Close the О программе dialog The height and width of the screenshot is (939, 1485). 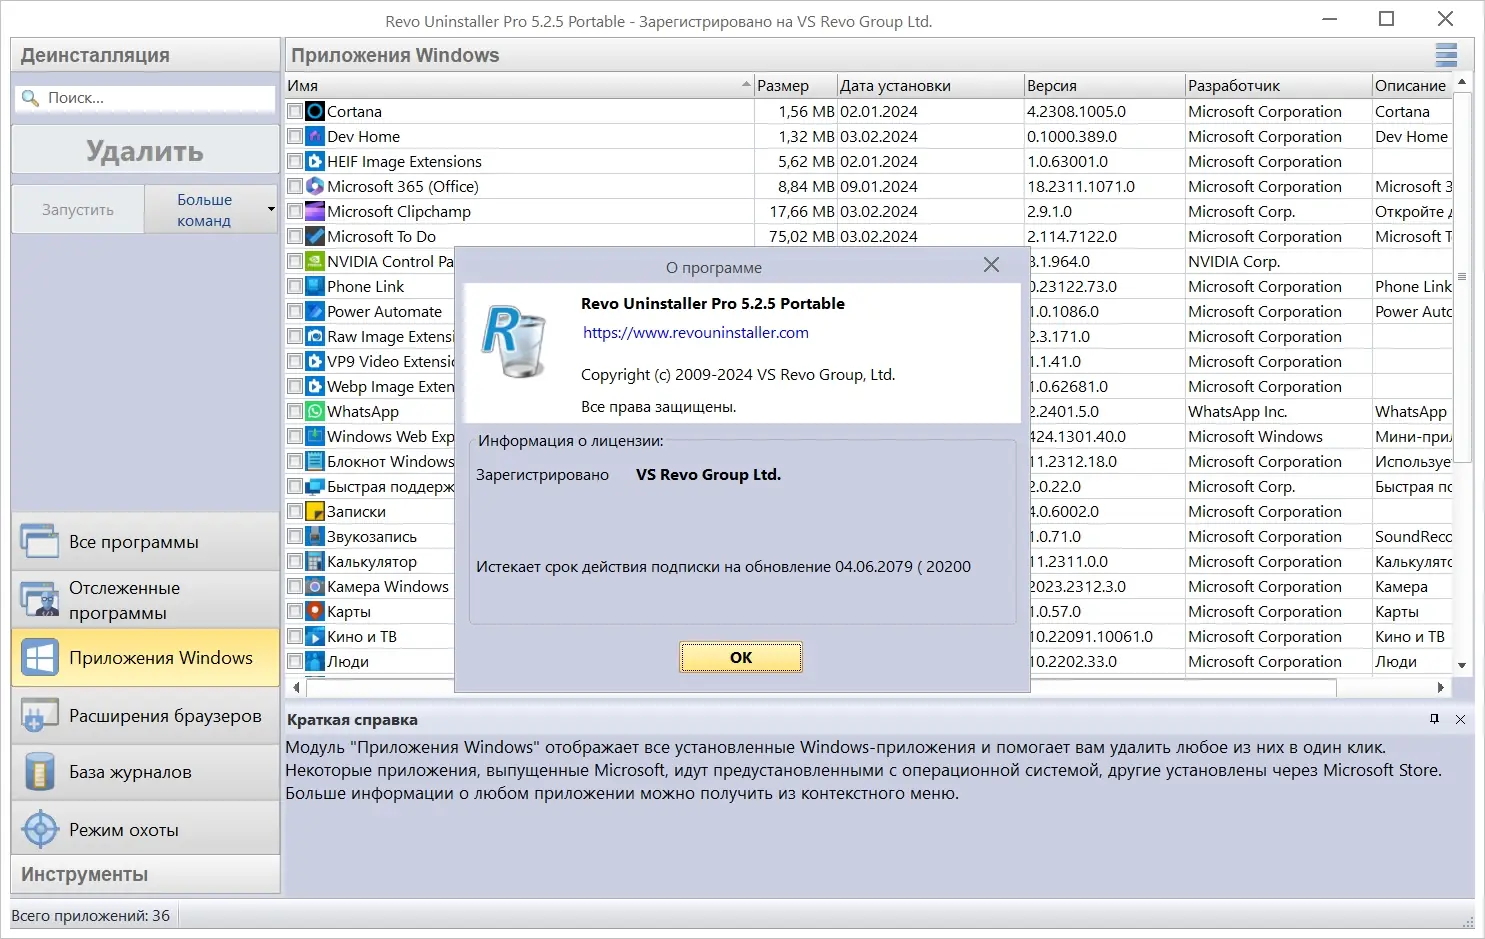pyautogui.click(x=991, y=265)
